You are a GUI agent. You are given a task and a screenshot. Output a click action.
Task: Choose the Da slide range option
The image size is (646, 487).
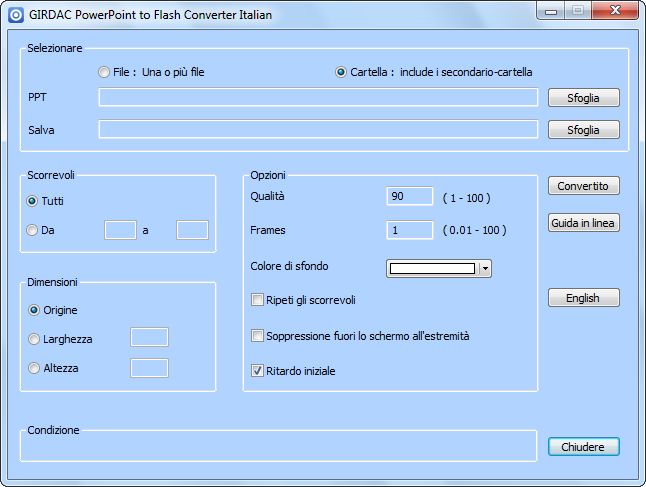pos(32,230)
